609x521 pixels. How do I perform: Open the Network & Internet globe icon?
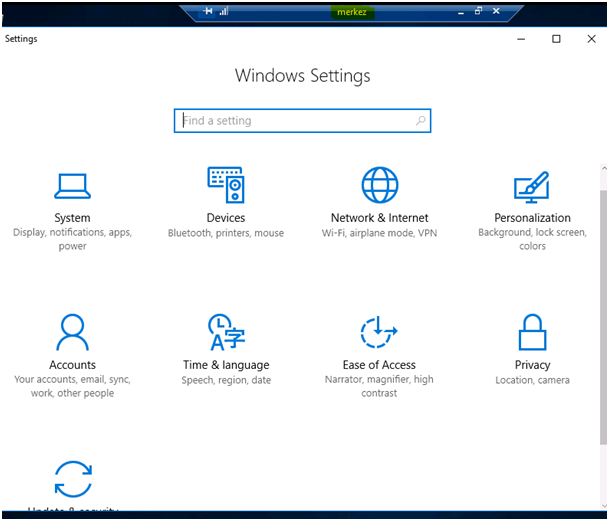pyautogui.click(x=379, y=185)
